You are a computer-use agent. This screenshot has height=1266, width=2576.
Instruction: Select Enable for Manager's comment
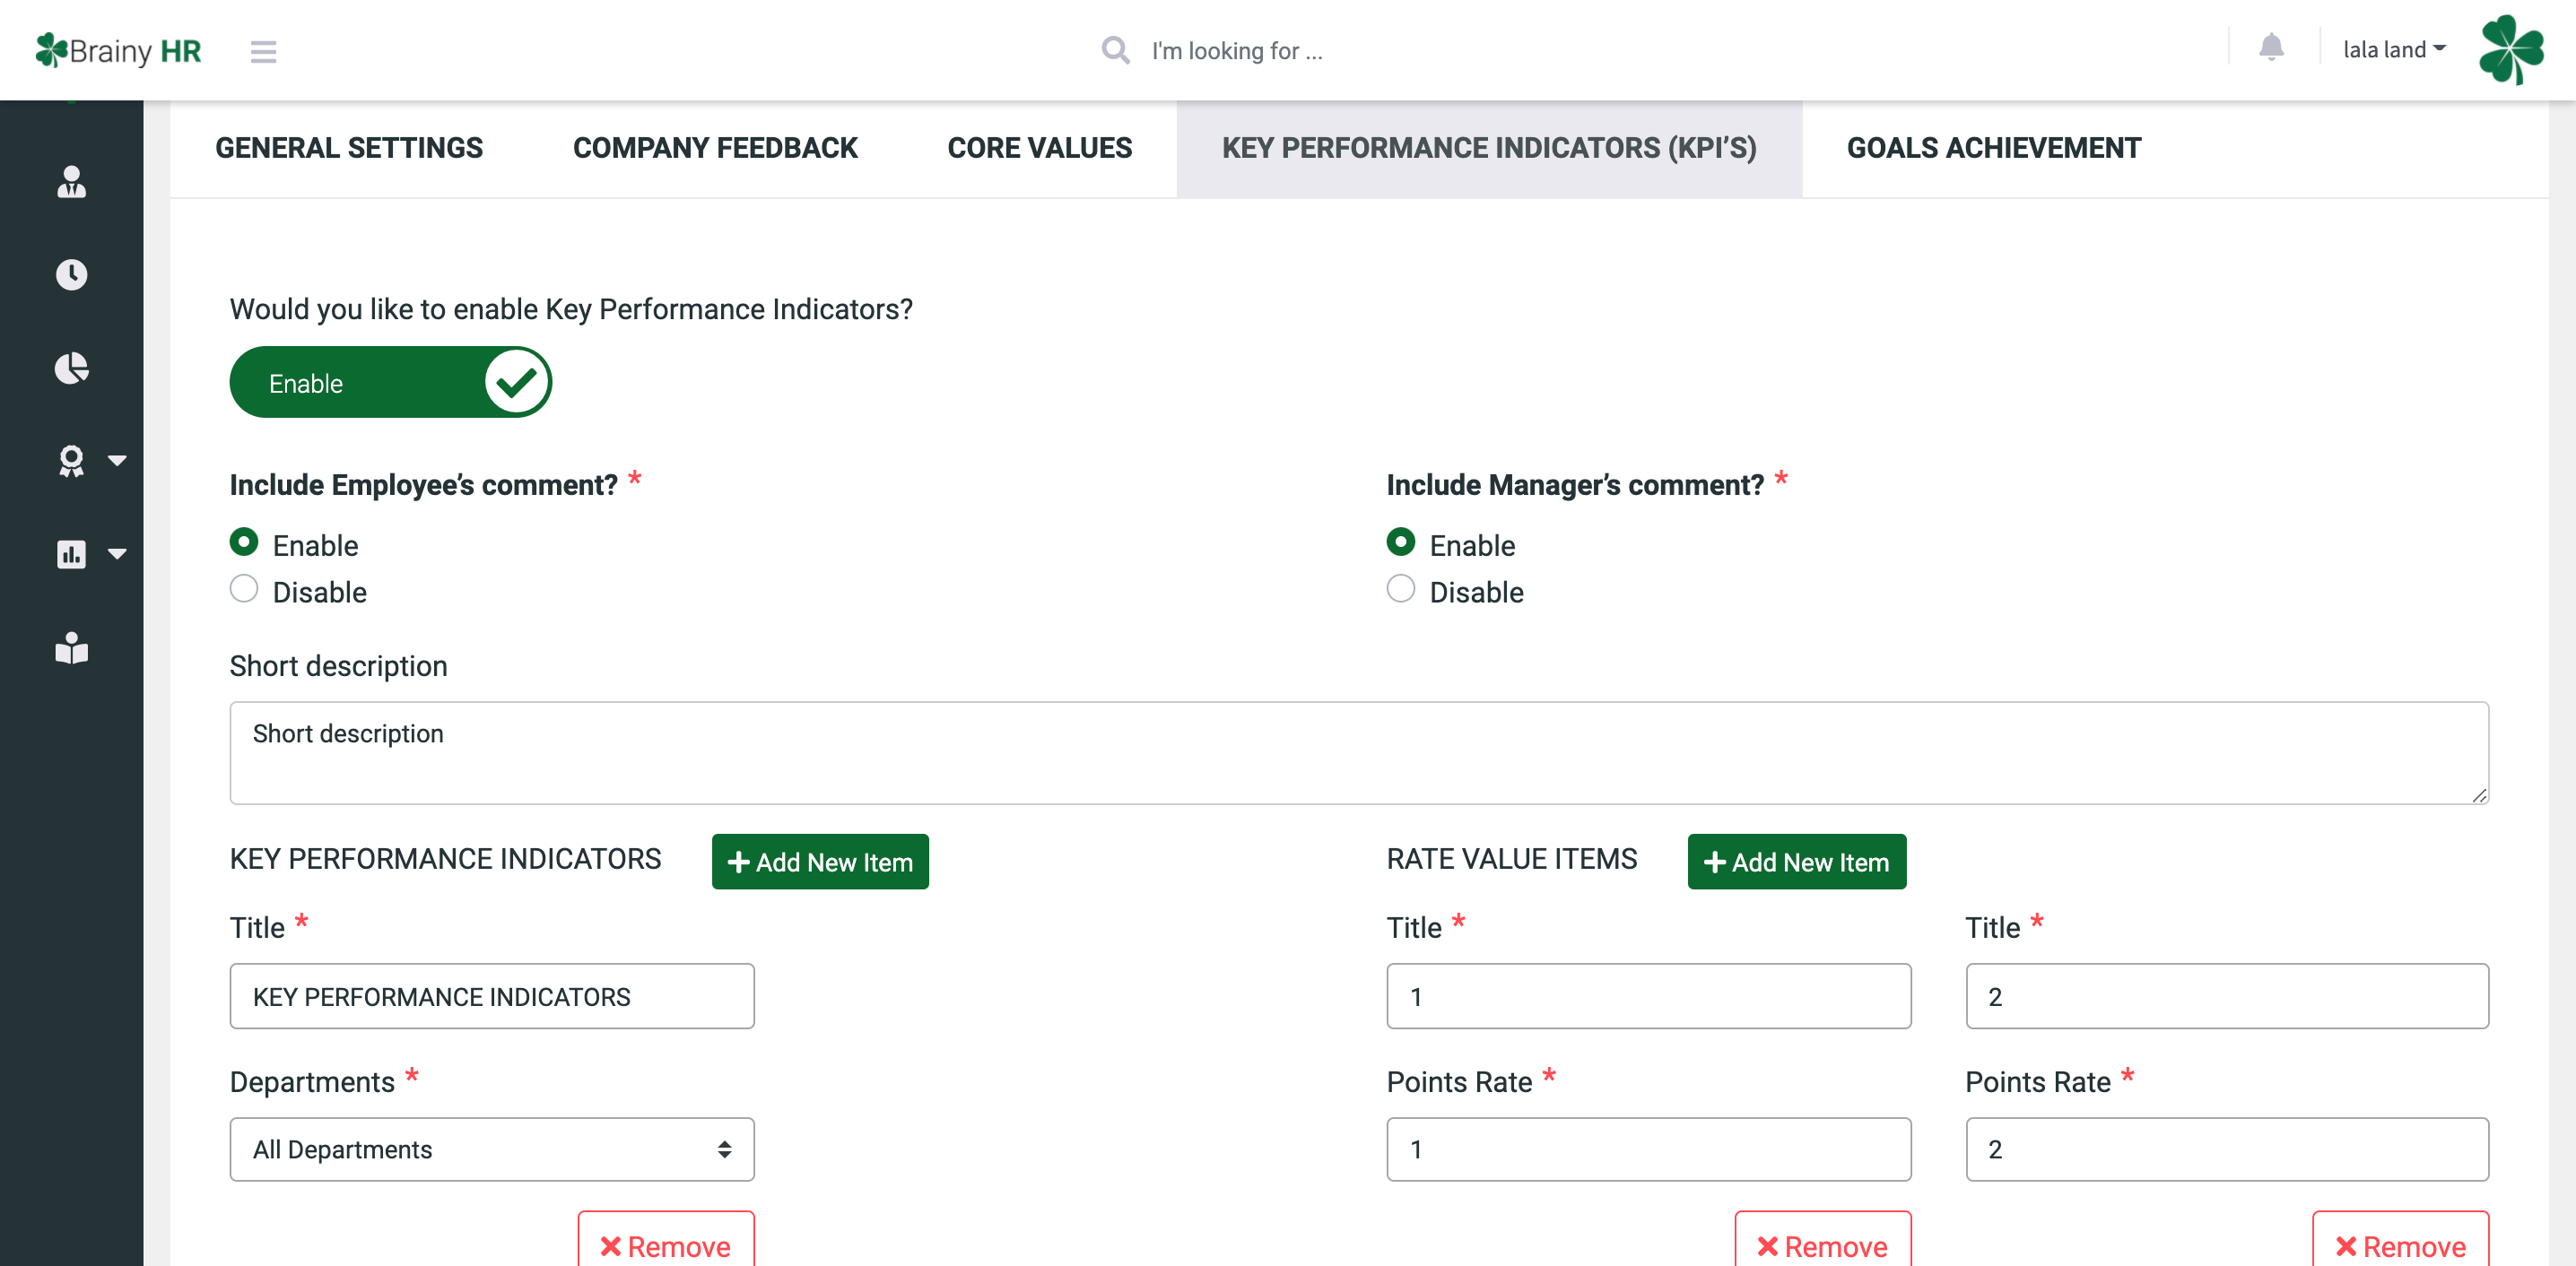click(1400, 542)
